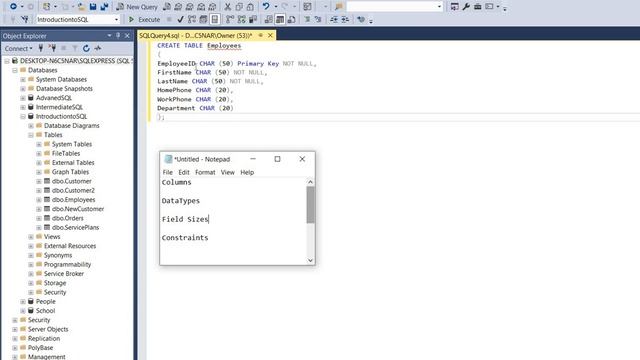This screenshot has height=360, width=640.
Task: Toggle include live query statistics
Action: [242, 19]
